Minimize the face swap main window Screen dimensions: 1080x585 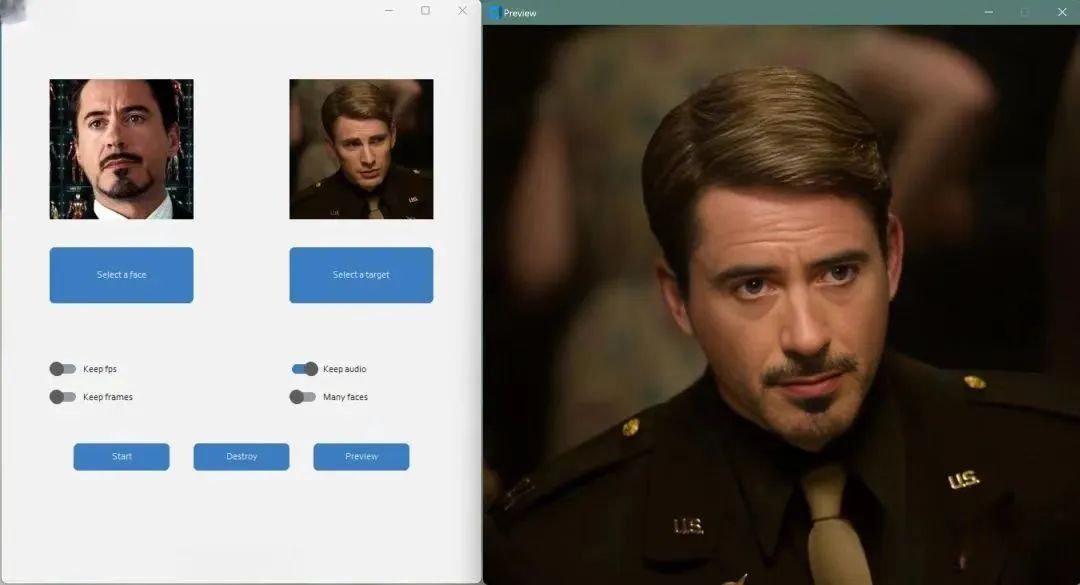pyautogui.click(x=389, y=10)
